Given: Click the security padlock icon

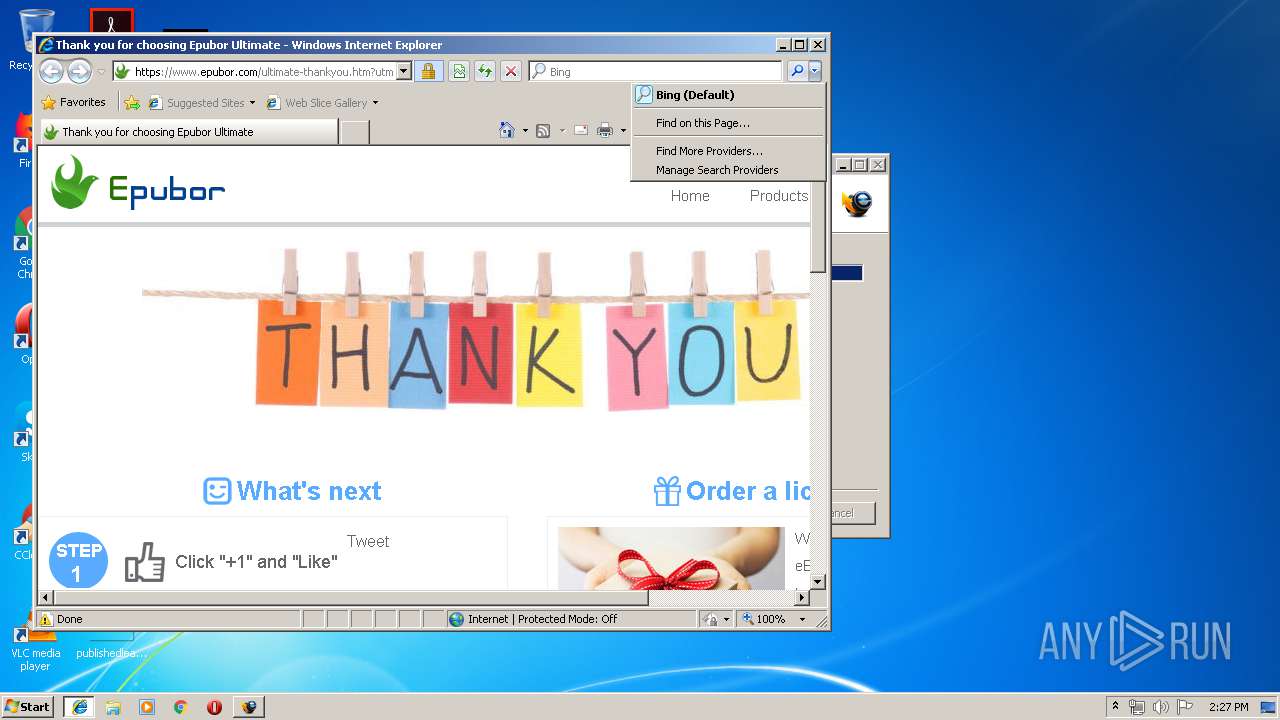Looking at the screenshot, I should [x=428, y=71].
